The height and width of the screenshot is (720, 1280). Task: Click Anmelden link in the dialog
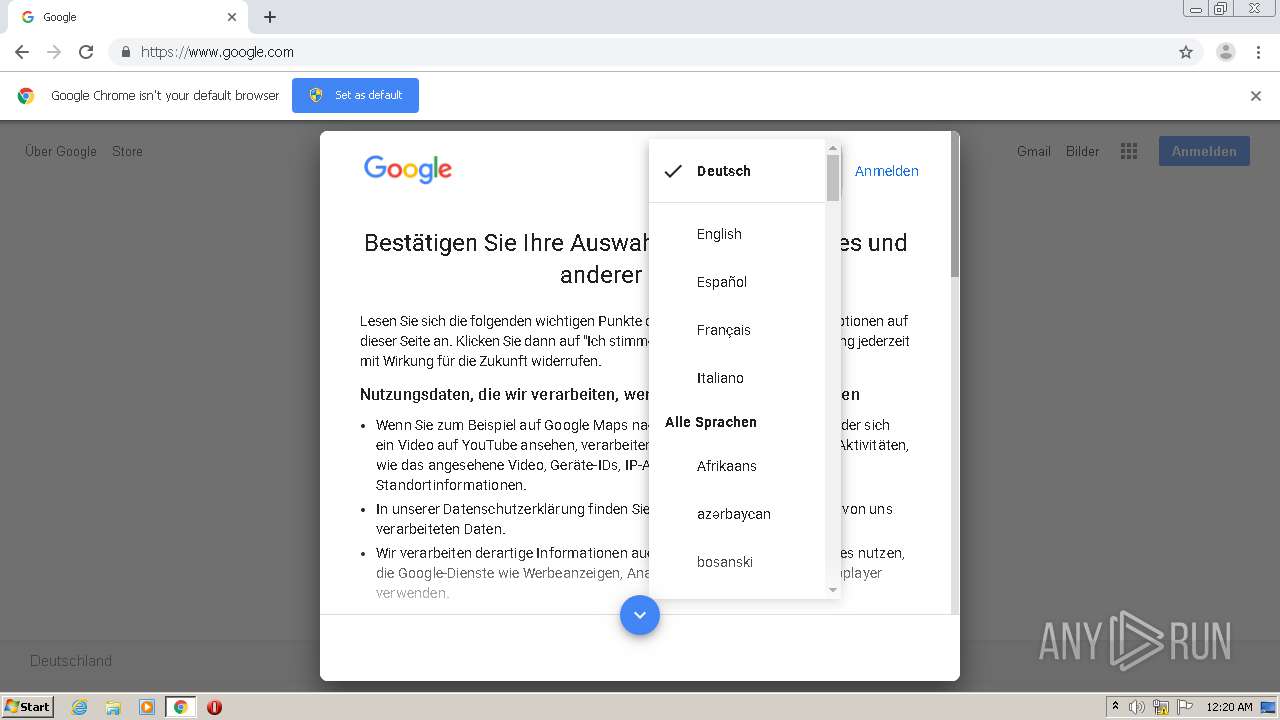point(886,171)
